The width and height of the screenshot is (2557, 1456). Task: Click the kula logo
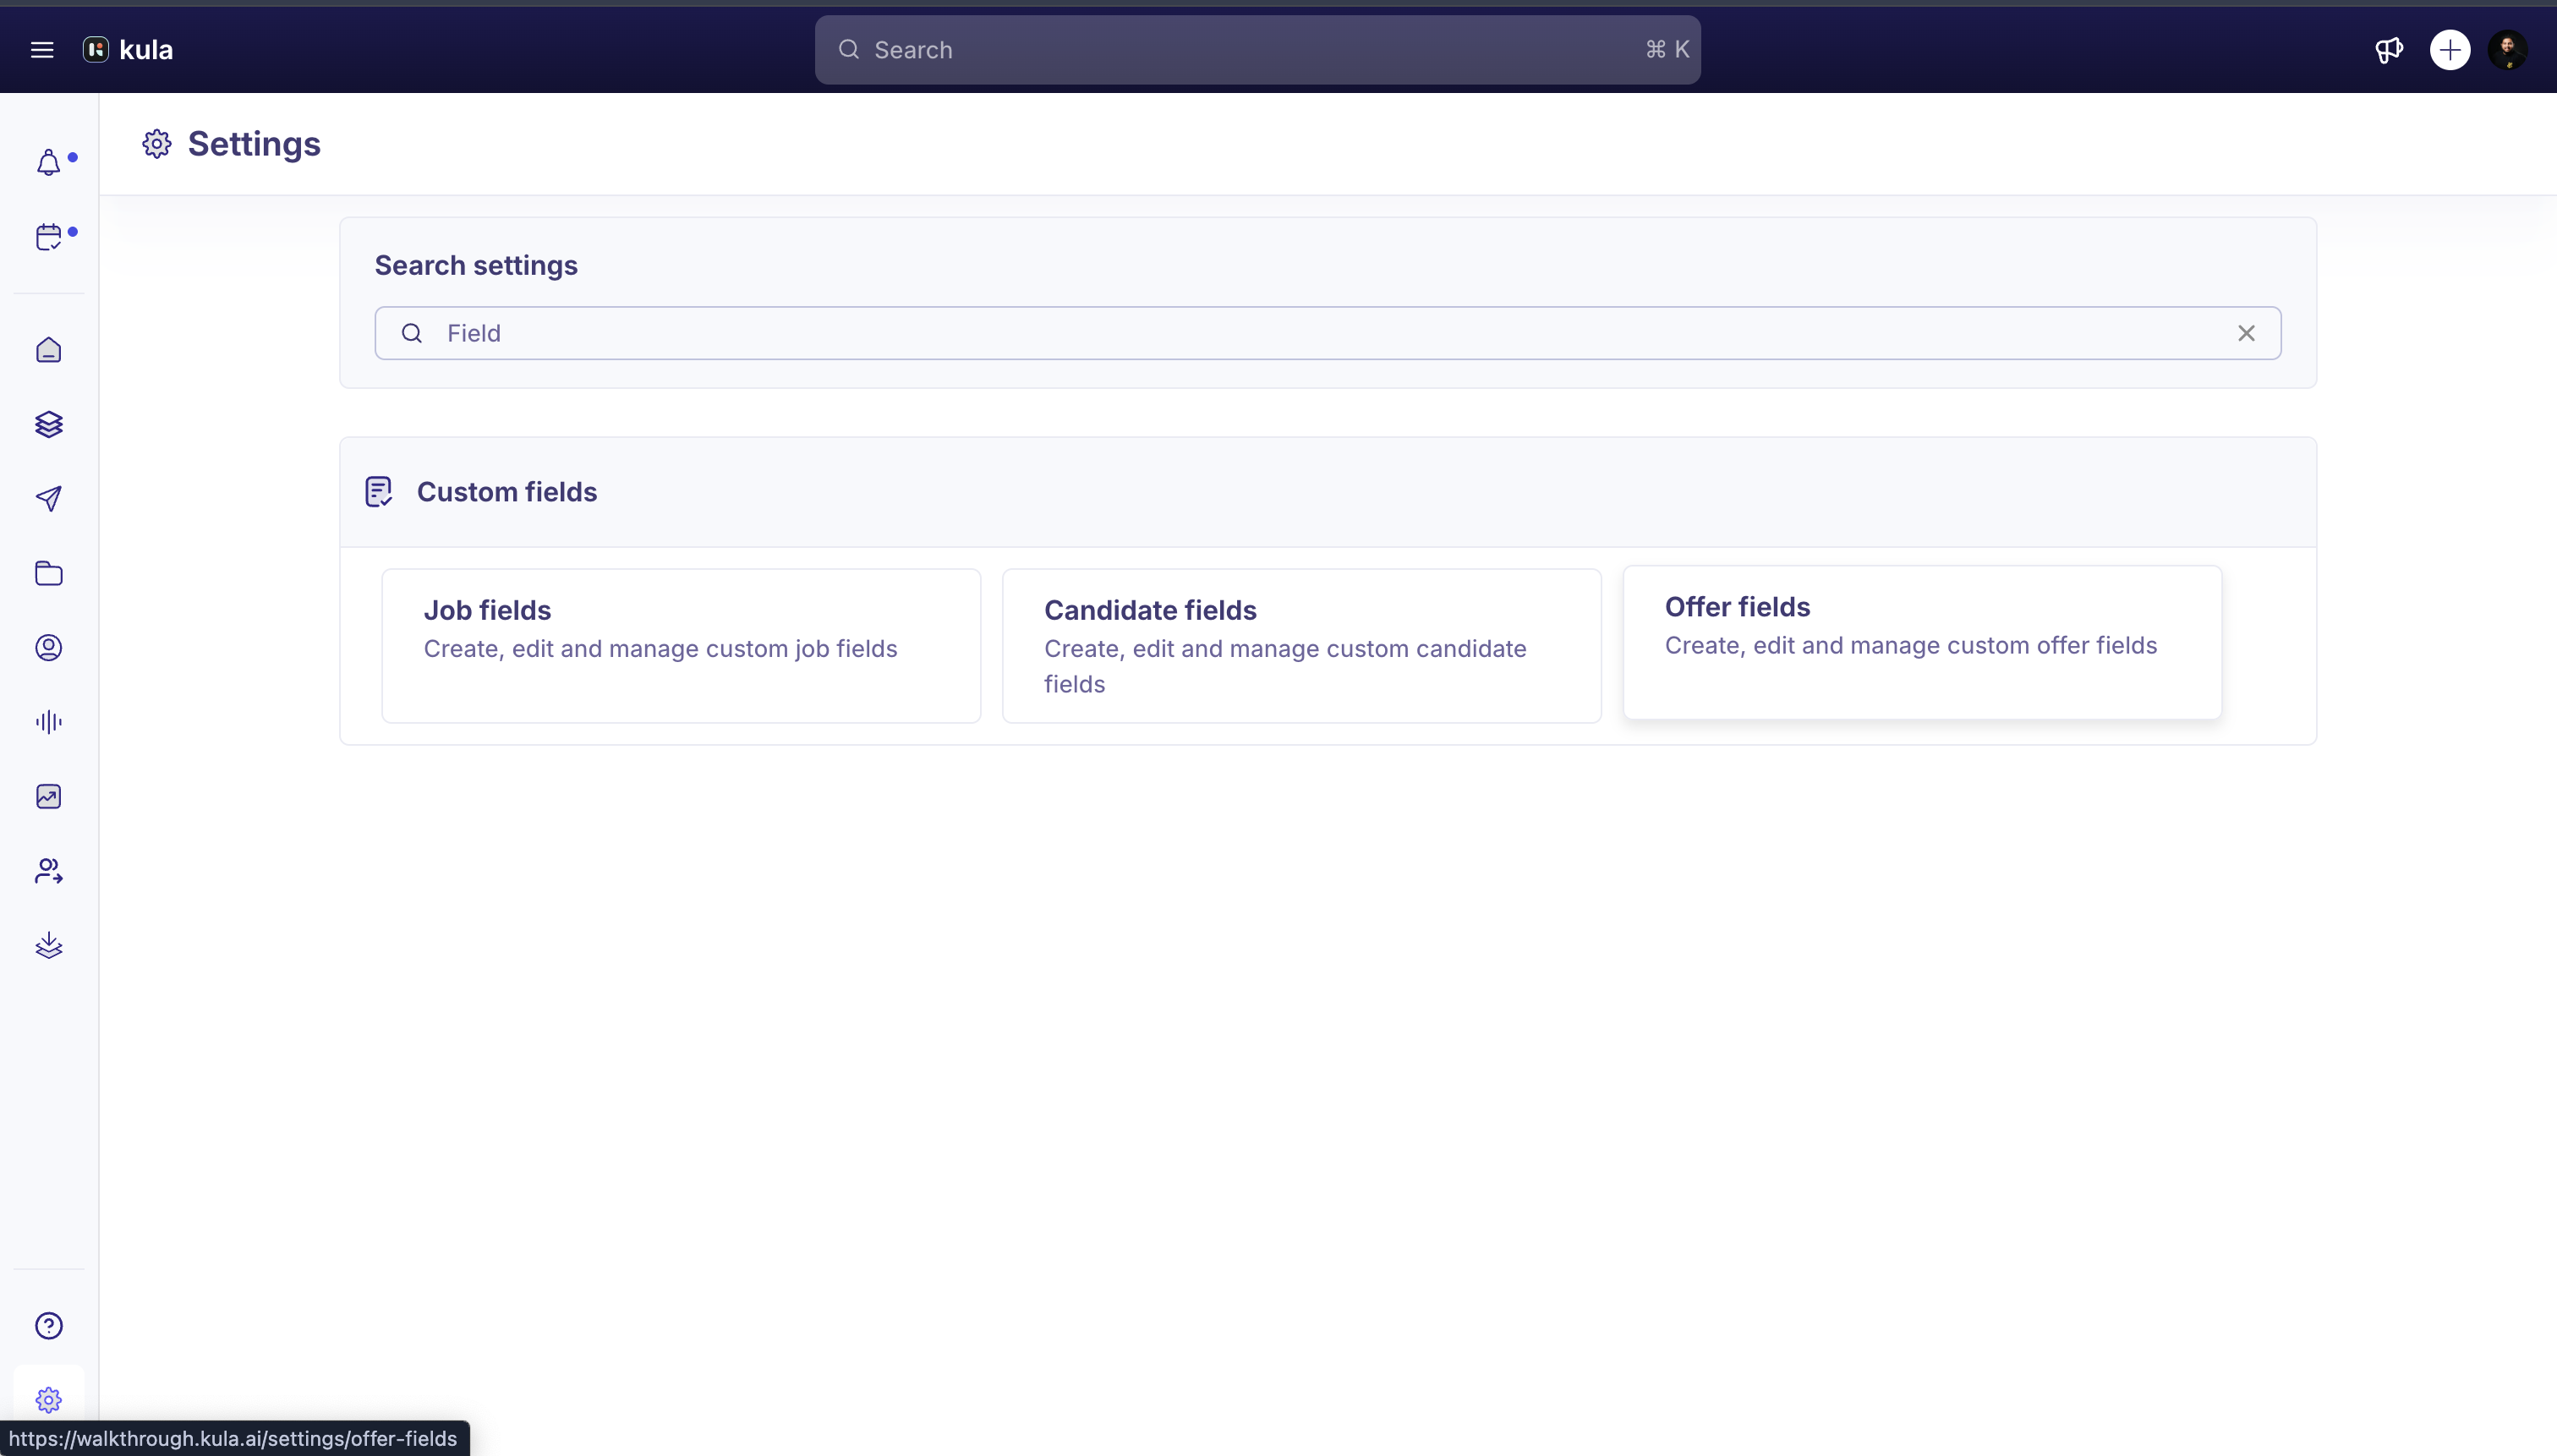(128, 50)
